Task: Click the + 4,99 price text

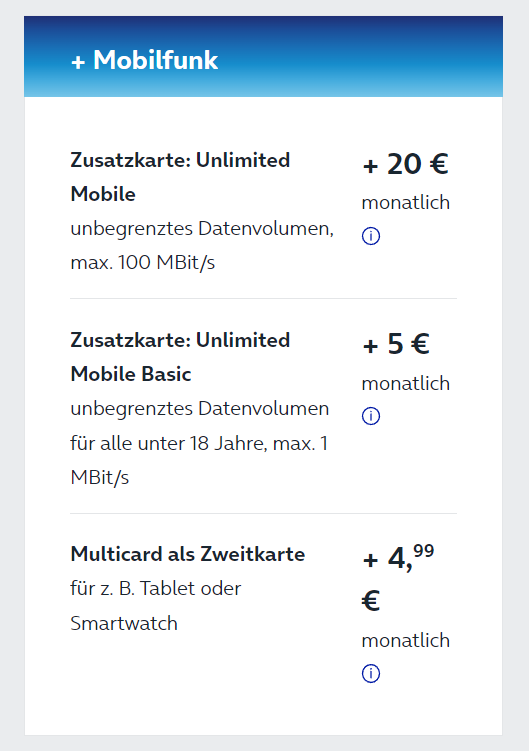Action: pos(398,557)
